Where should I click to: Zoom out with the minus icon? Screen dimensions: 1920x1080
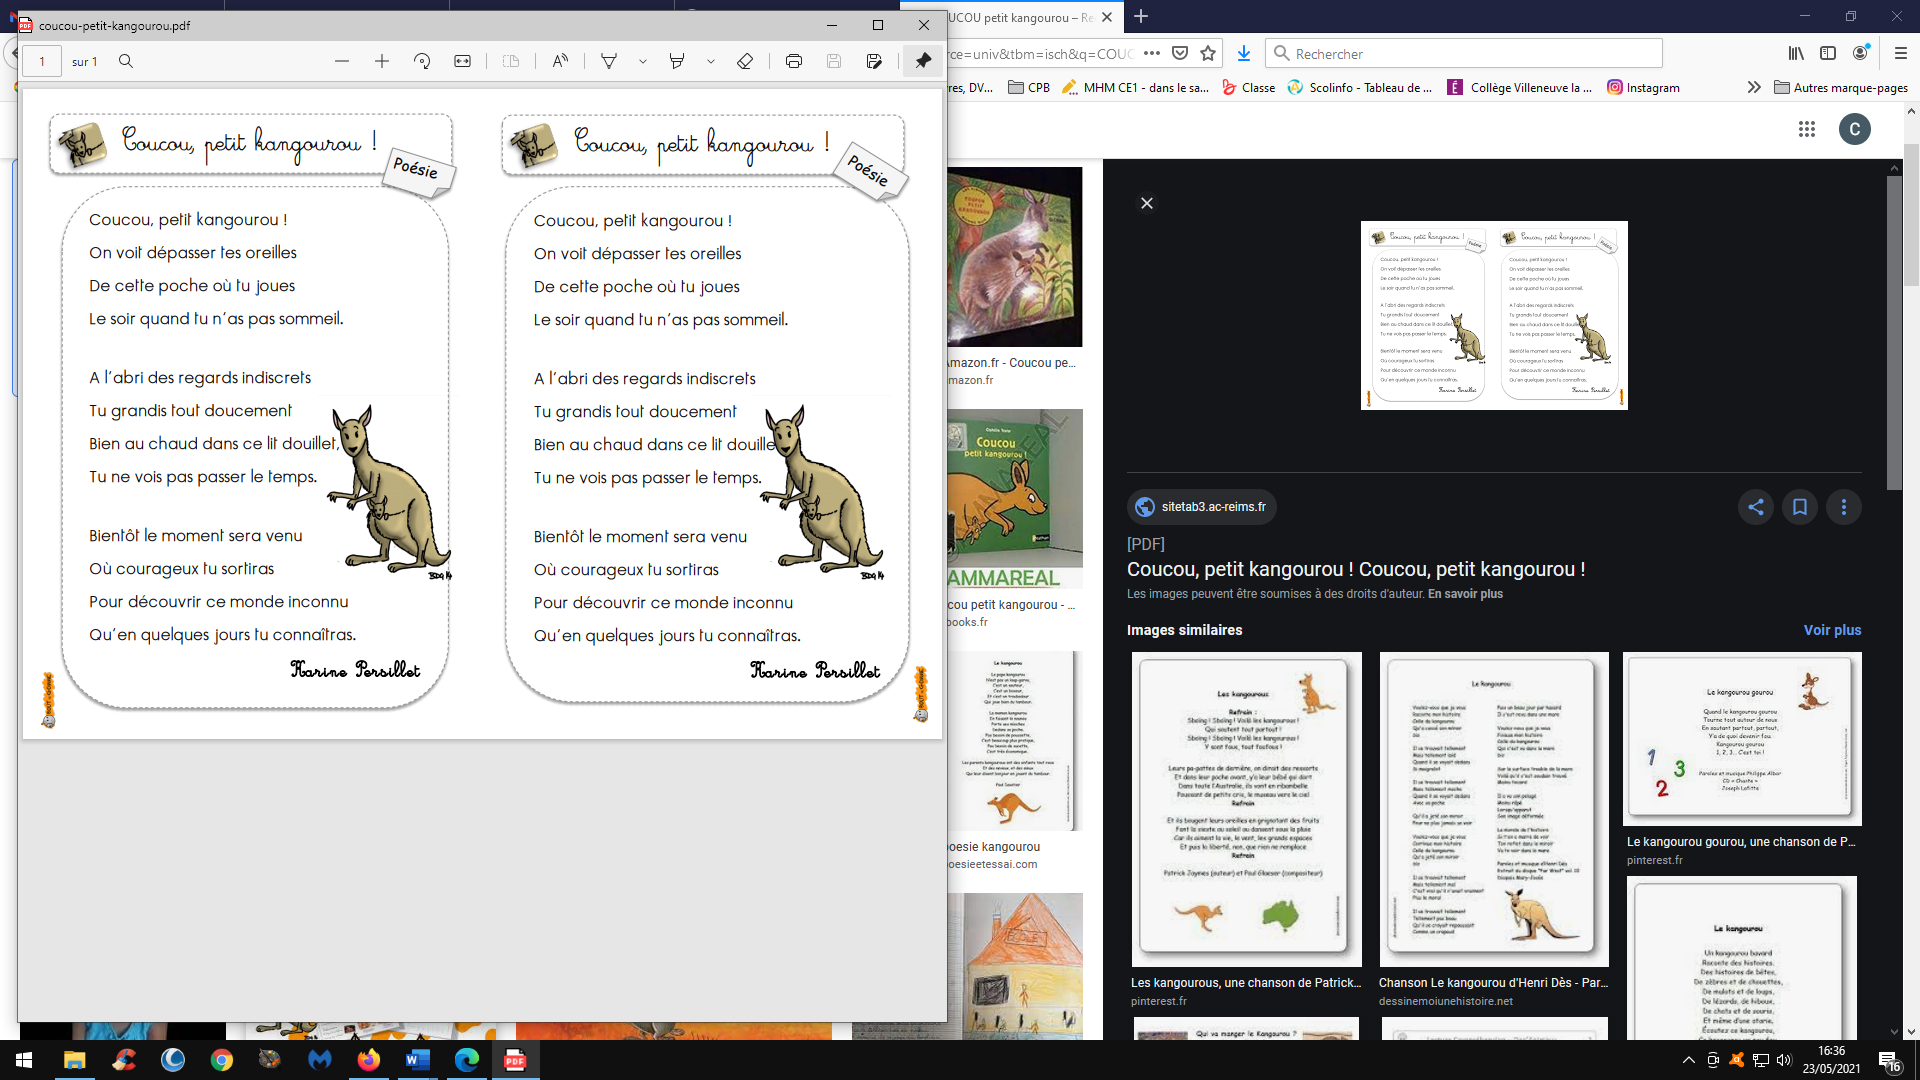[x=342, y=61]
